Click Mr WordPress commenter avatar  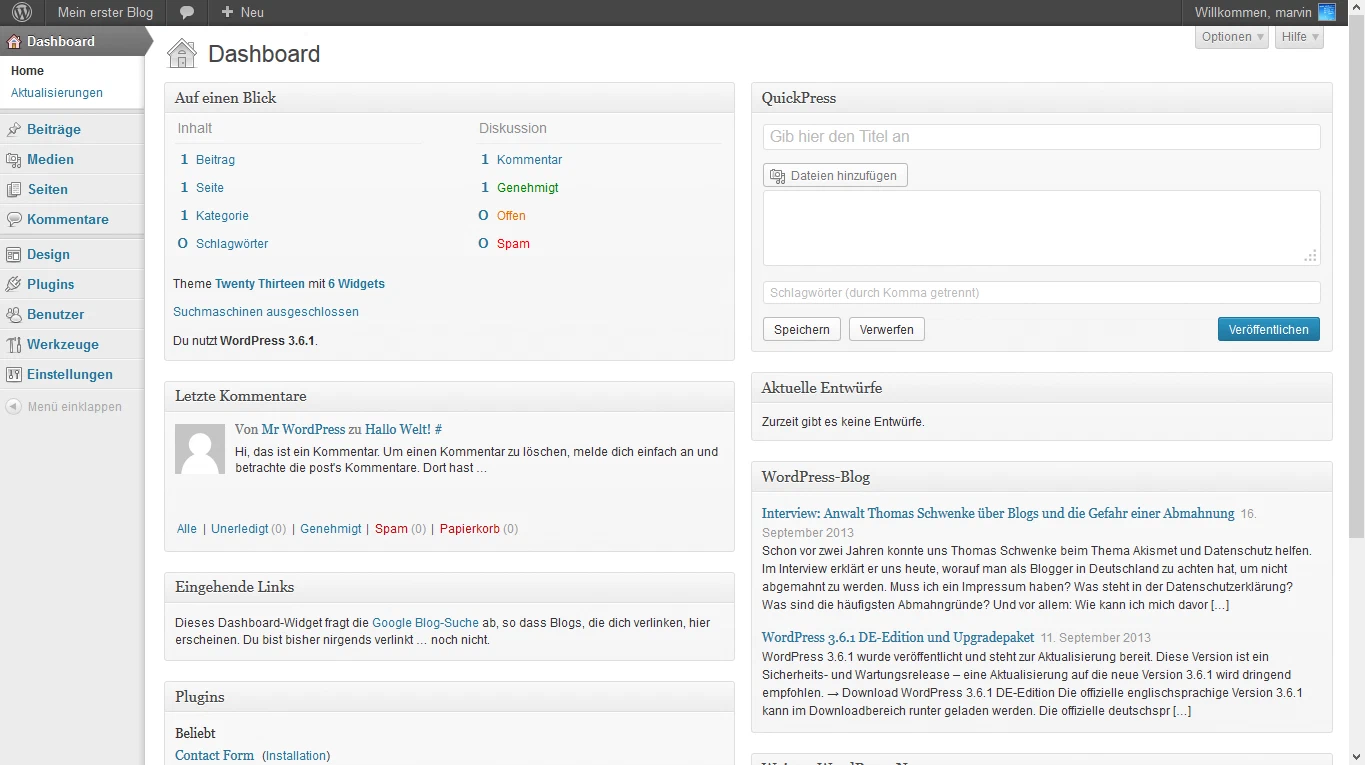(x=200, y=448)
